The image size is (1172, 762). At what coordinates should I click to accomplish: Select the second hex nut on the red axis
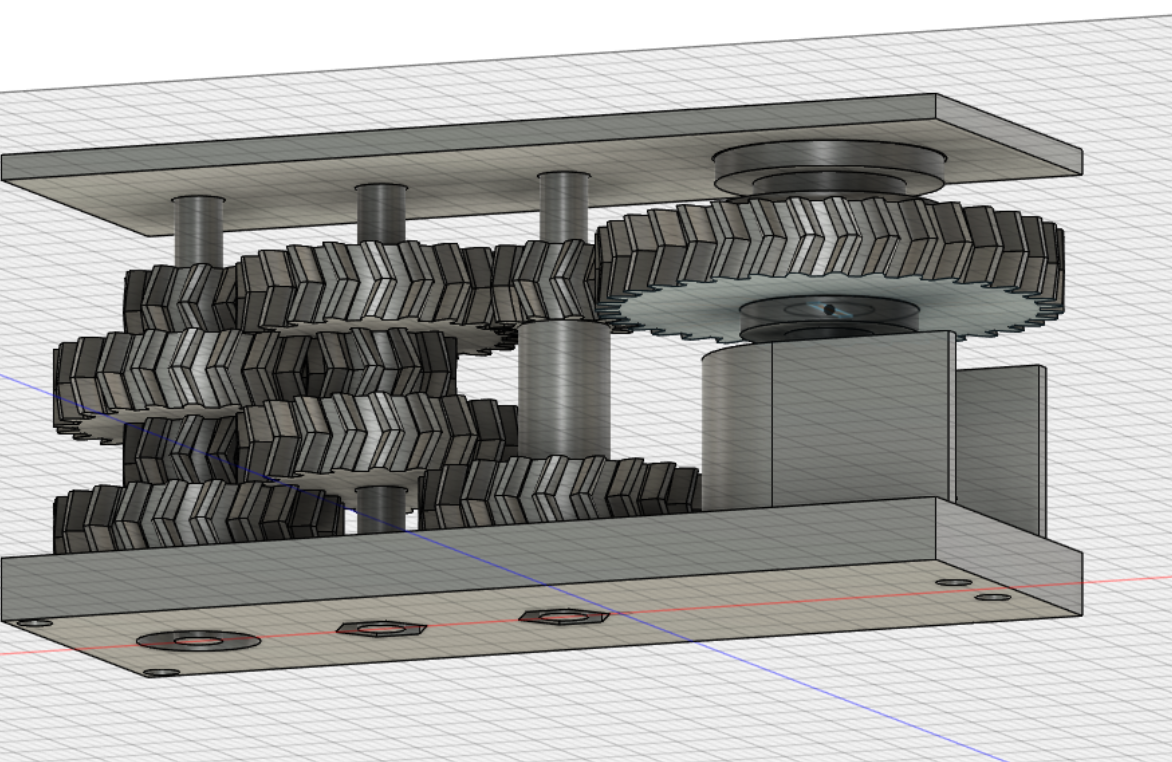click(x=564, y=617)
